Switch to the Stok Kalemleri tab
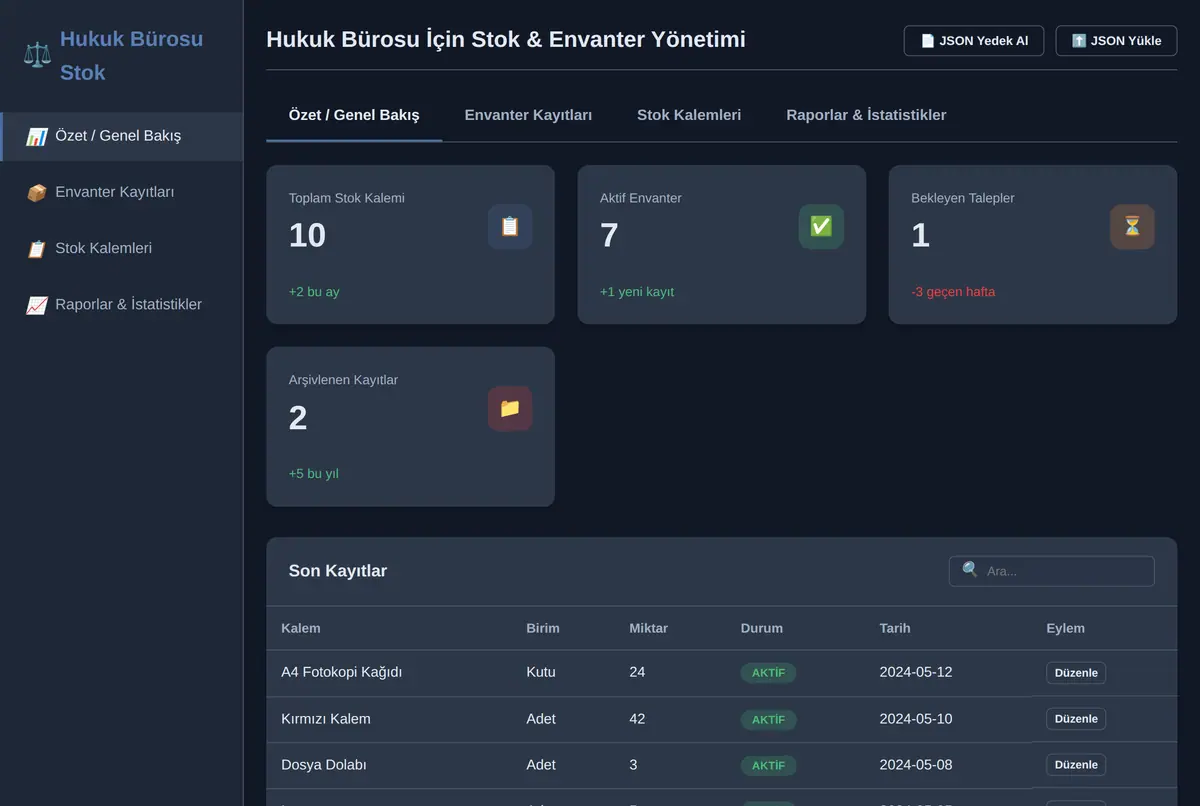Screen dimensions: 1200x806 click(689, 115)
